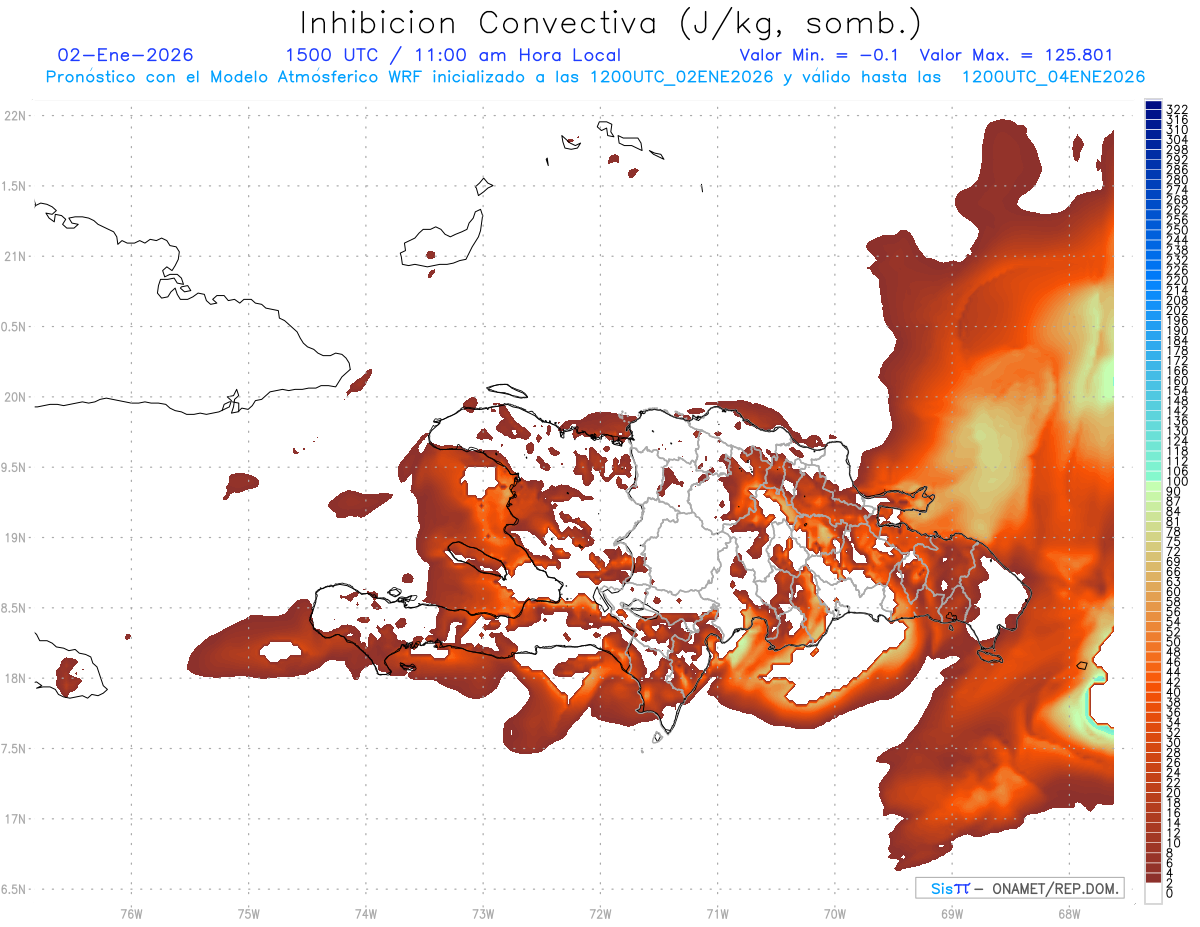
Task: Click the "73W" longitude label
Action: tap(483, 913)
